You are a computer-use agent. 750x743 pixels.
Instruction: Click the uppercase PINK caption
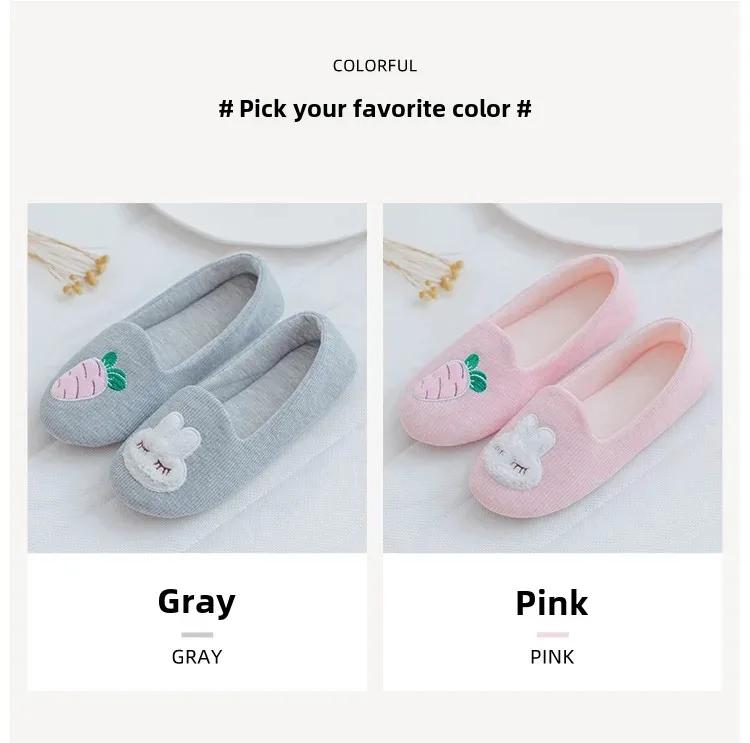tap(552, 657)
